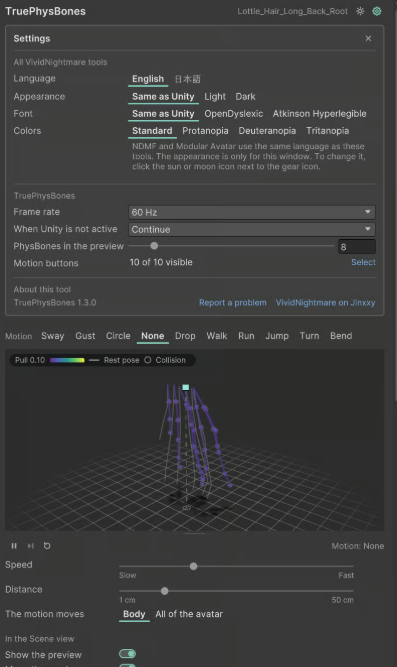Set the motion moves to All of the avatar

click(189, 614)
